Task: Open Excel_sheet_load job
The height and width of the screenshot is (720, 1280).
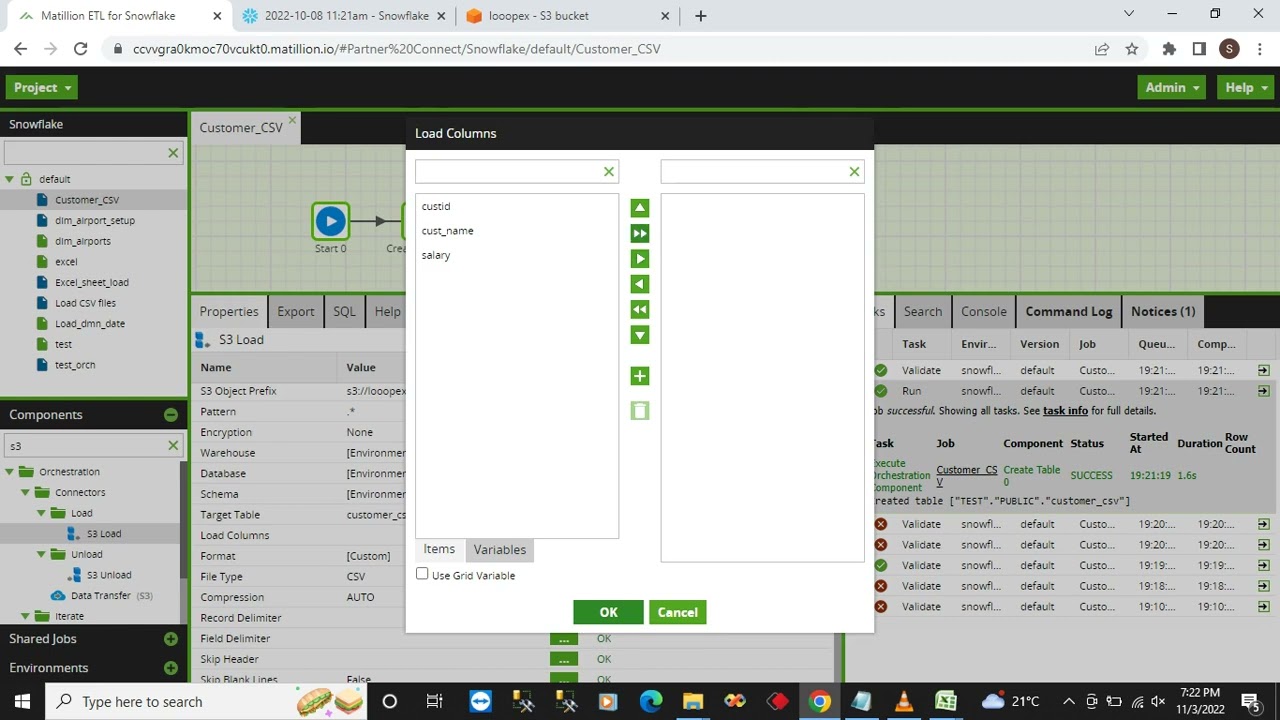Action: (x=92, y=283)
